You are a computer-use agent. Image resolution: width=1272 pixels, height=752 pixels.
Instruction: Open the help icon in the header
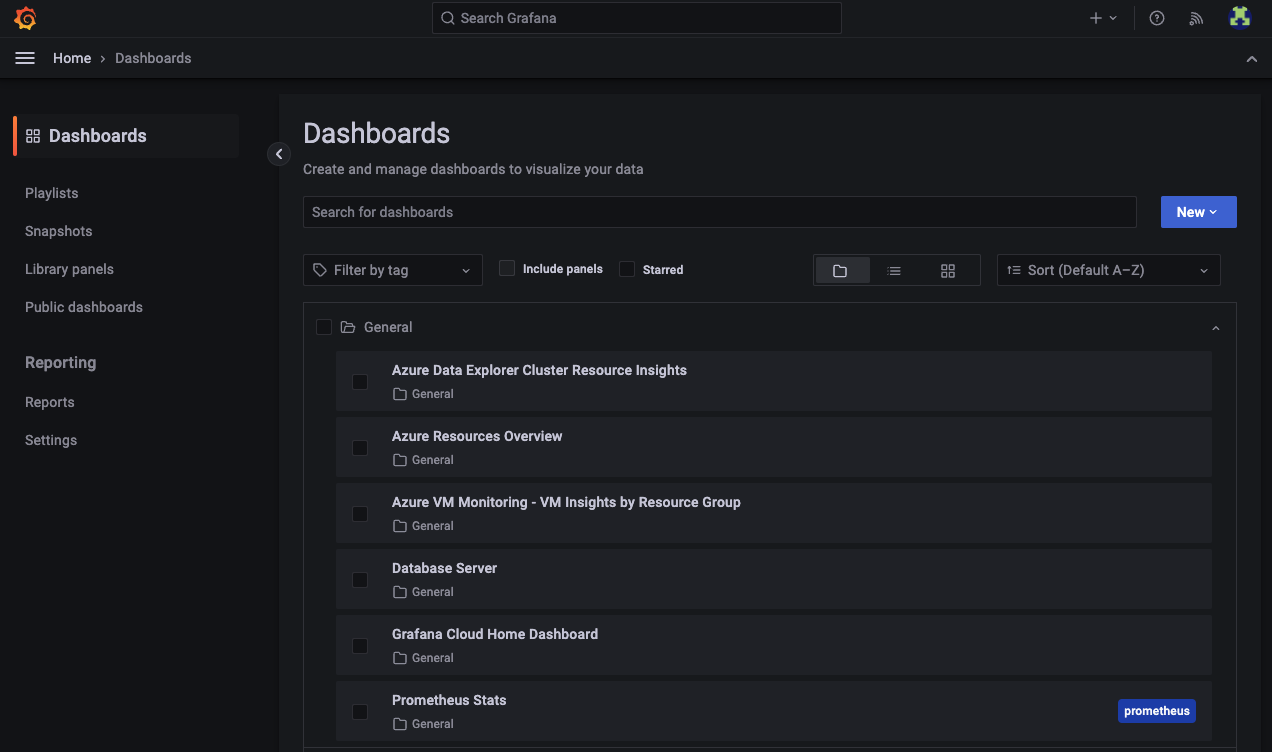click(x=1157, y=17)
